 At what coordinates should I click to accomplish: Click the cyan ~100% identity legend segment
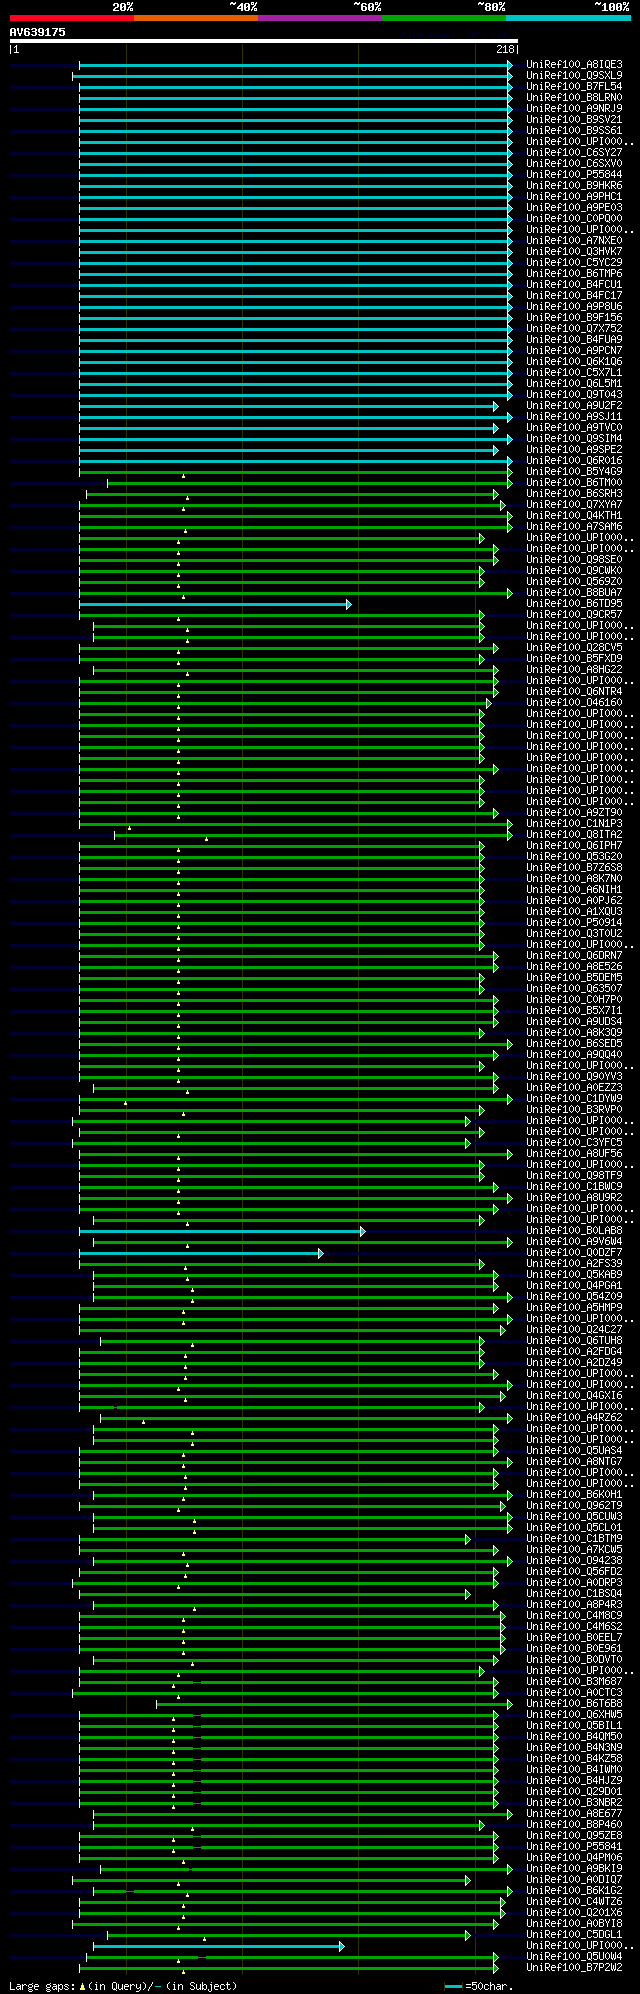568,18
